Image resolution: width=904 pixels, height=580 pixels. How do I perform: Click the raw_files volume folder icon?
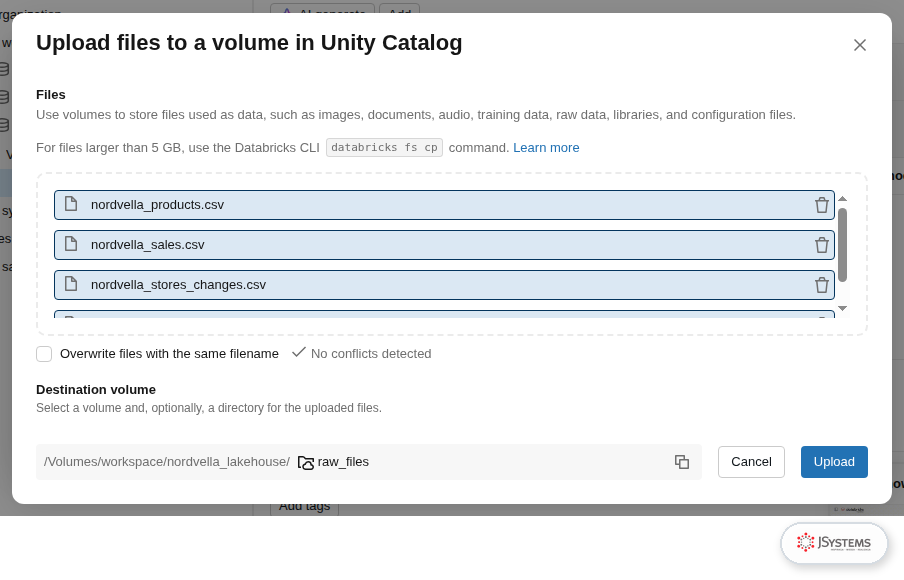pyautogui.click(x=306, y=462)
